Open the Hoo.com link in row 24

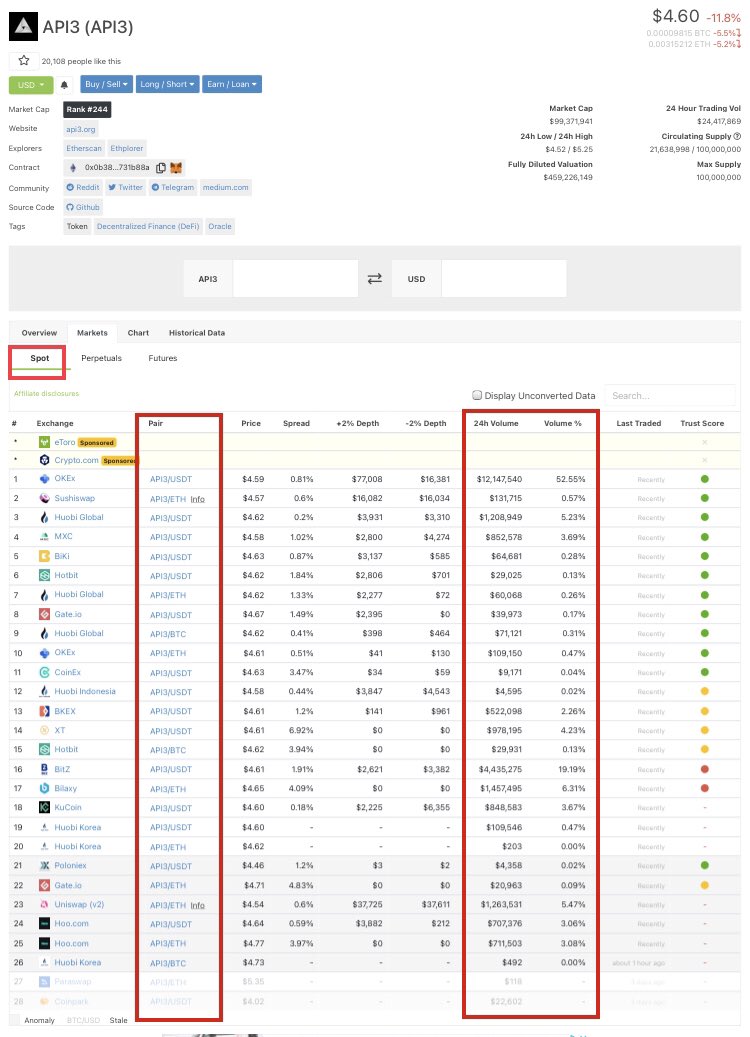pyautogui.click(x=71, y=923)
